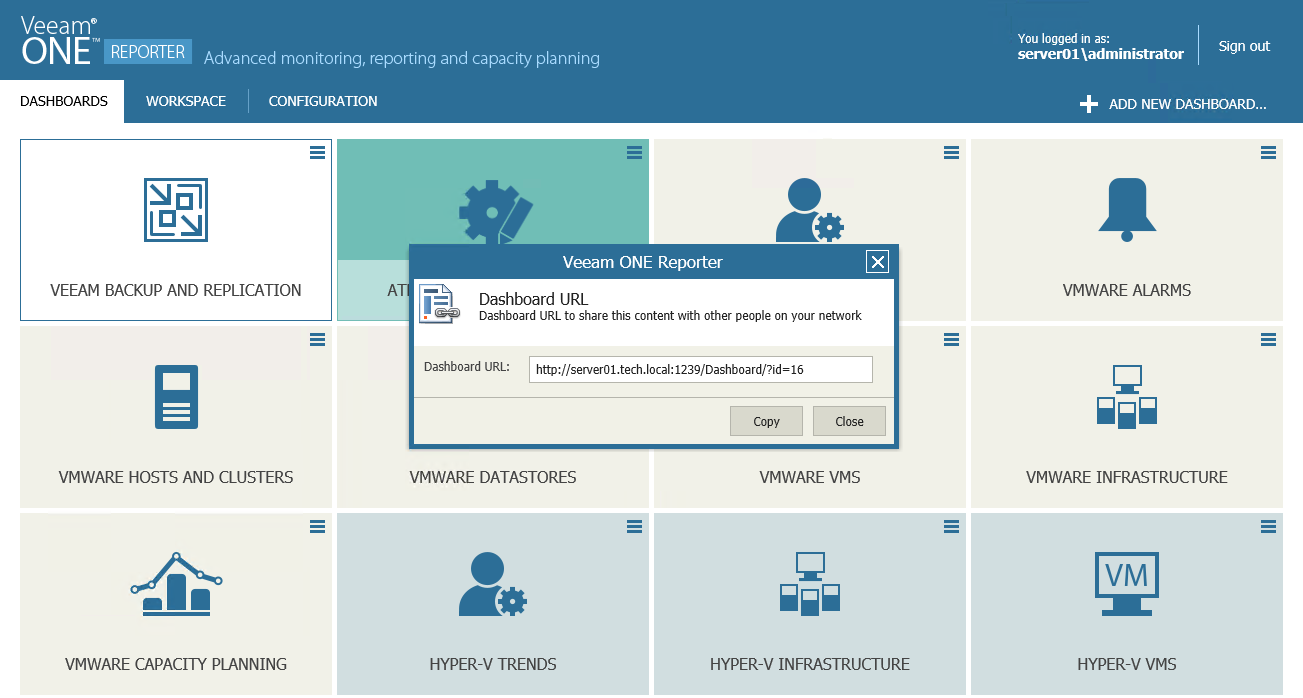Open menu for Hyper-V VMs tile
This screenshot has height=698, width=1303.
[1268, 526]
